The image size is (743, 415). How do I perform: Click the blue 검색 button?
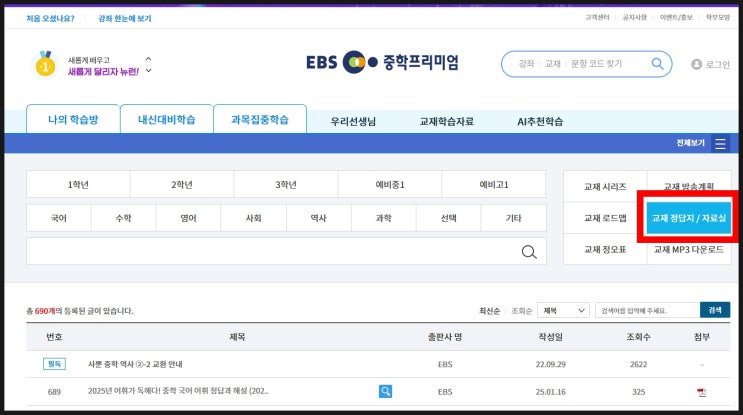pos(715,310)
